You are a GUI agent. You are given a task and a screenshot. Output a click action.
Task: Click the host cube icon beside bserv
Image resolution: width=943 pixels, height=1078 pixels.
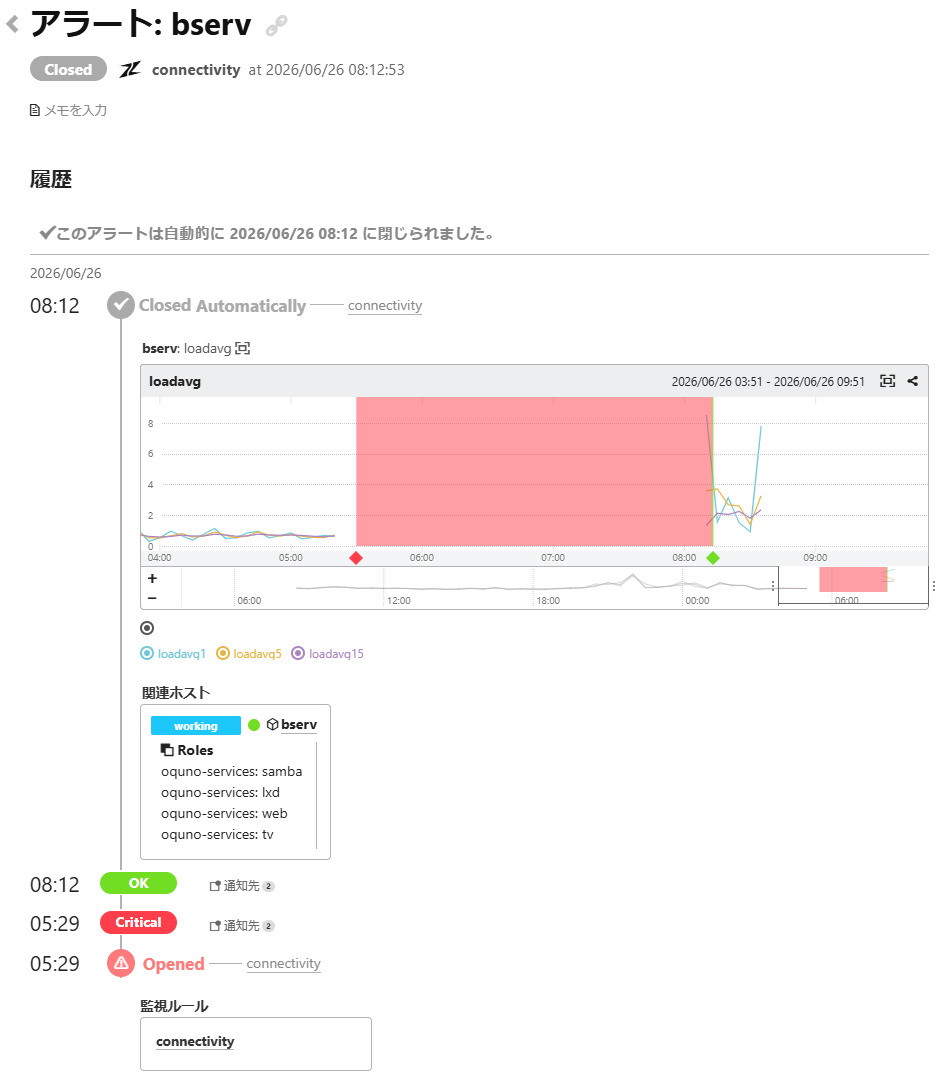(x=272, y=725)
